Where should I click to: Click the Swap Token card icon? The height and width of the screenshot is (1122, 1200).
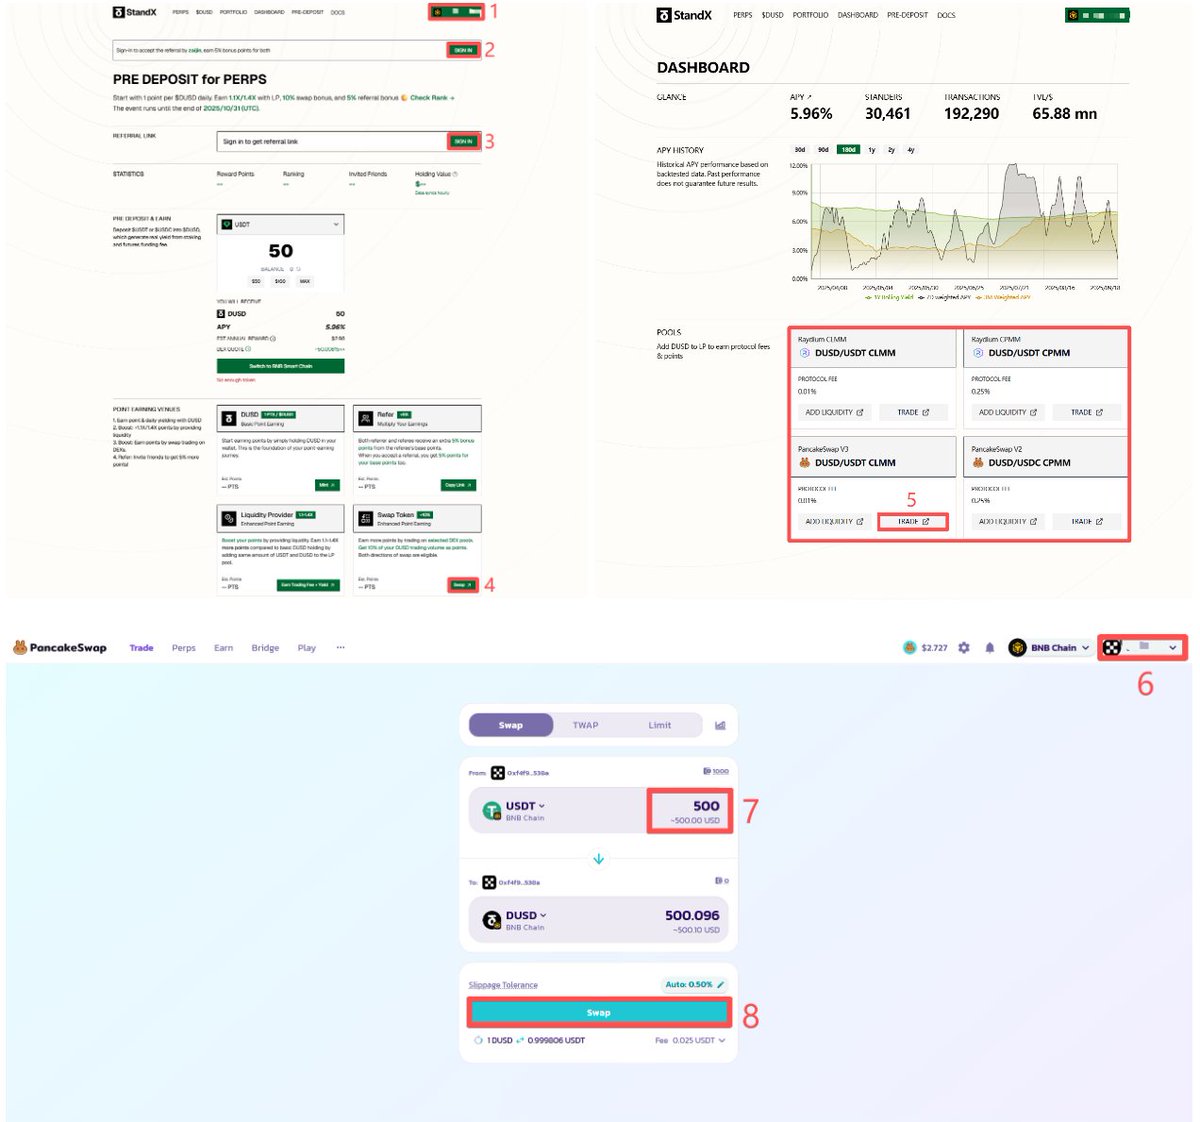point(366,518)
